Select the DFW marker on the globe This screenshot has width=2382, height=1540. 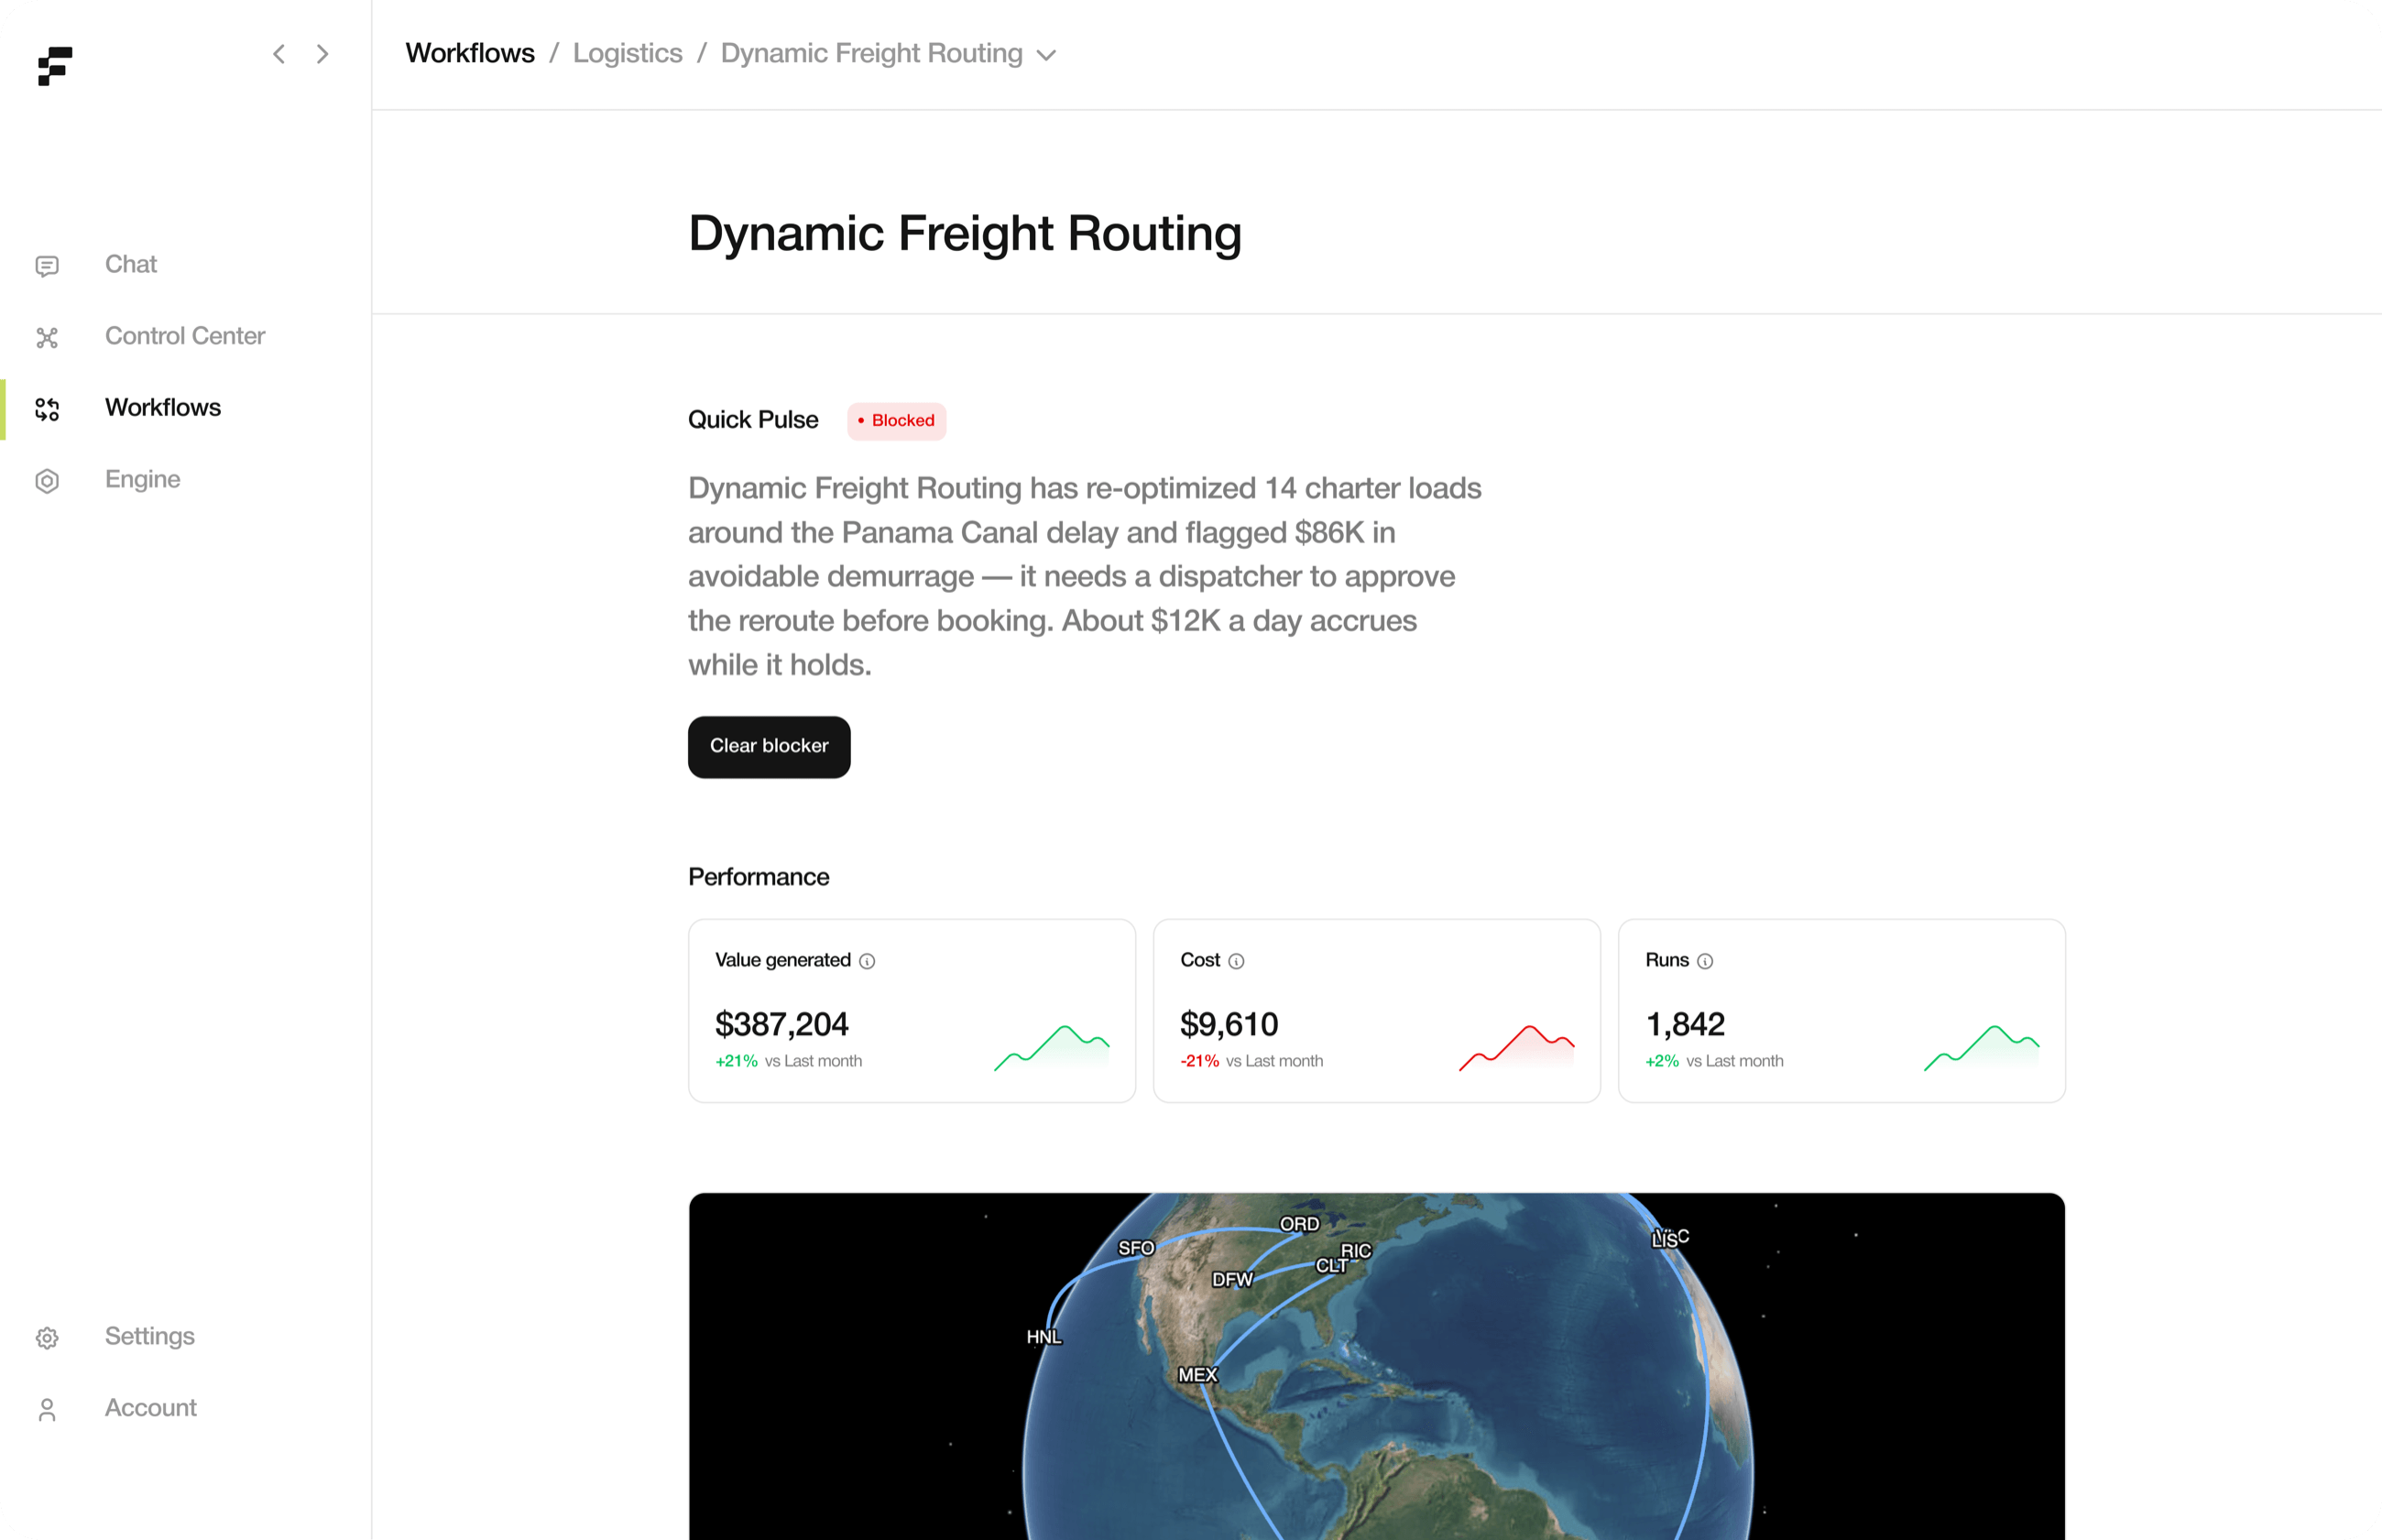pyautogui.click(x=1232, y=1280)
